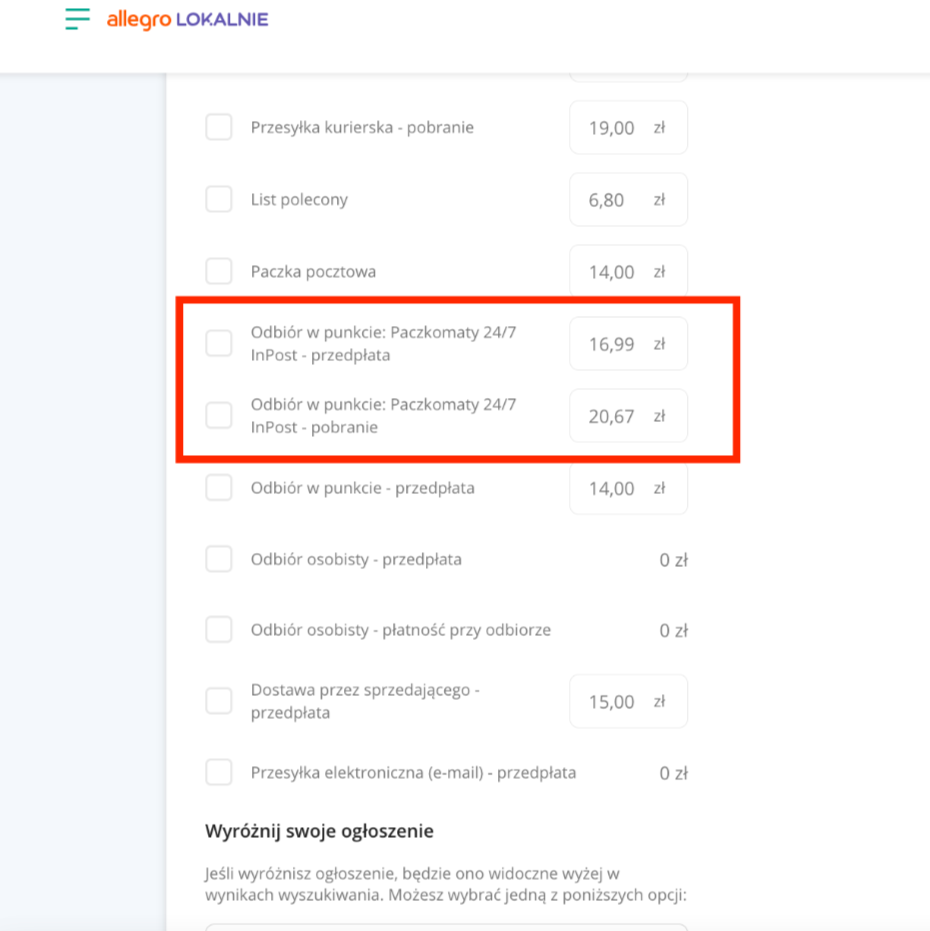Edit the 15,00 seller delivery price field

[612, 702]
